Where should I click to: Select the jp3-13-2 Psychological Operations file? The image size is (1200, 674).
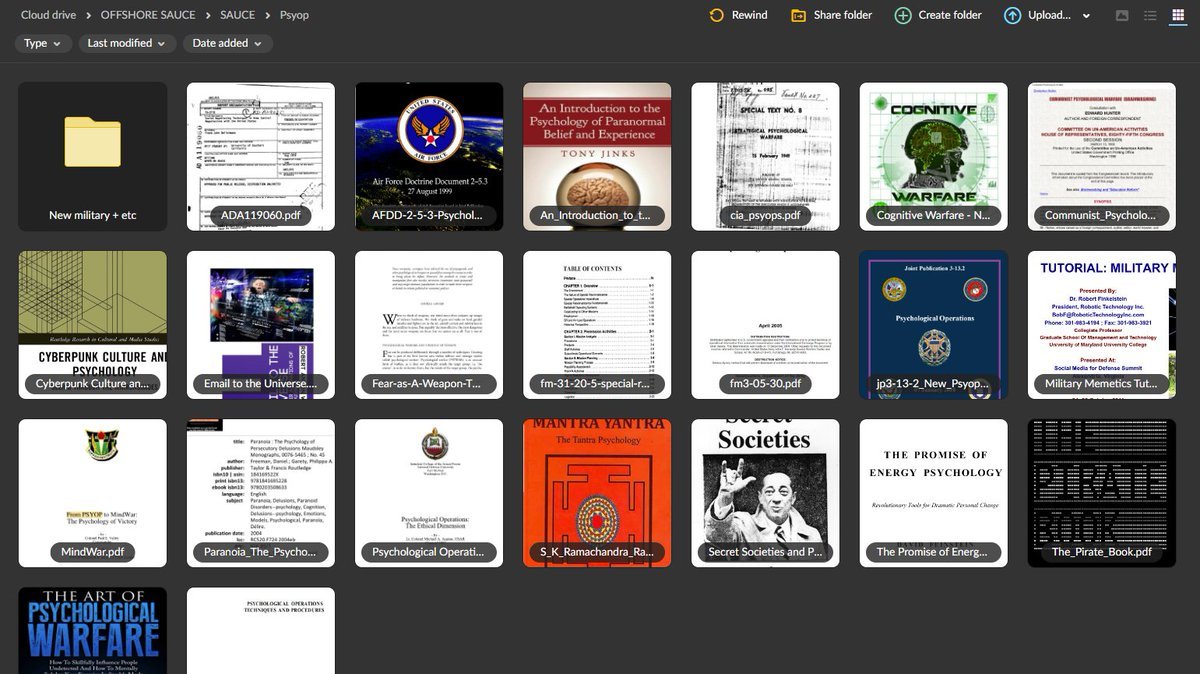click(933, 325)
